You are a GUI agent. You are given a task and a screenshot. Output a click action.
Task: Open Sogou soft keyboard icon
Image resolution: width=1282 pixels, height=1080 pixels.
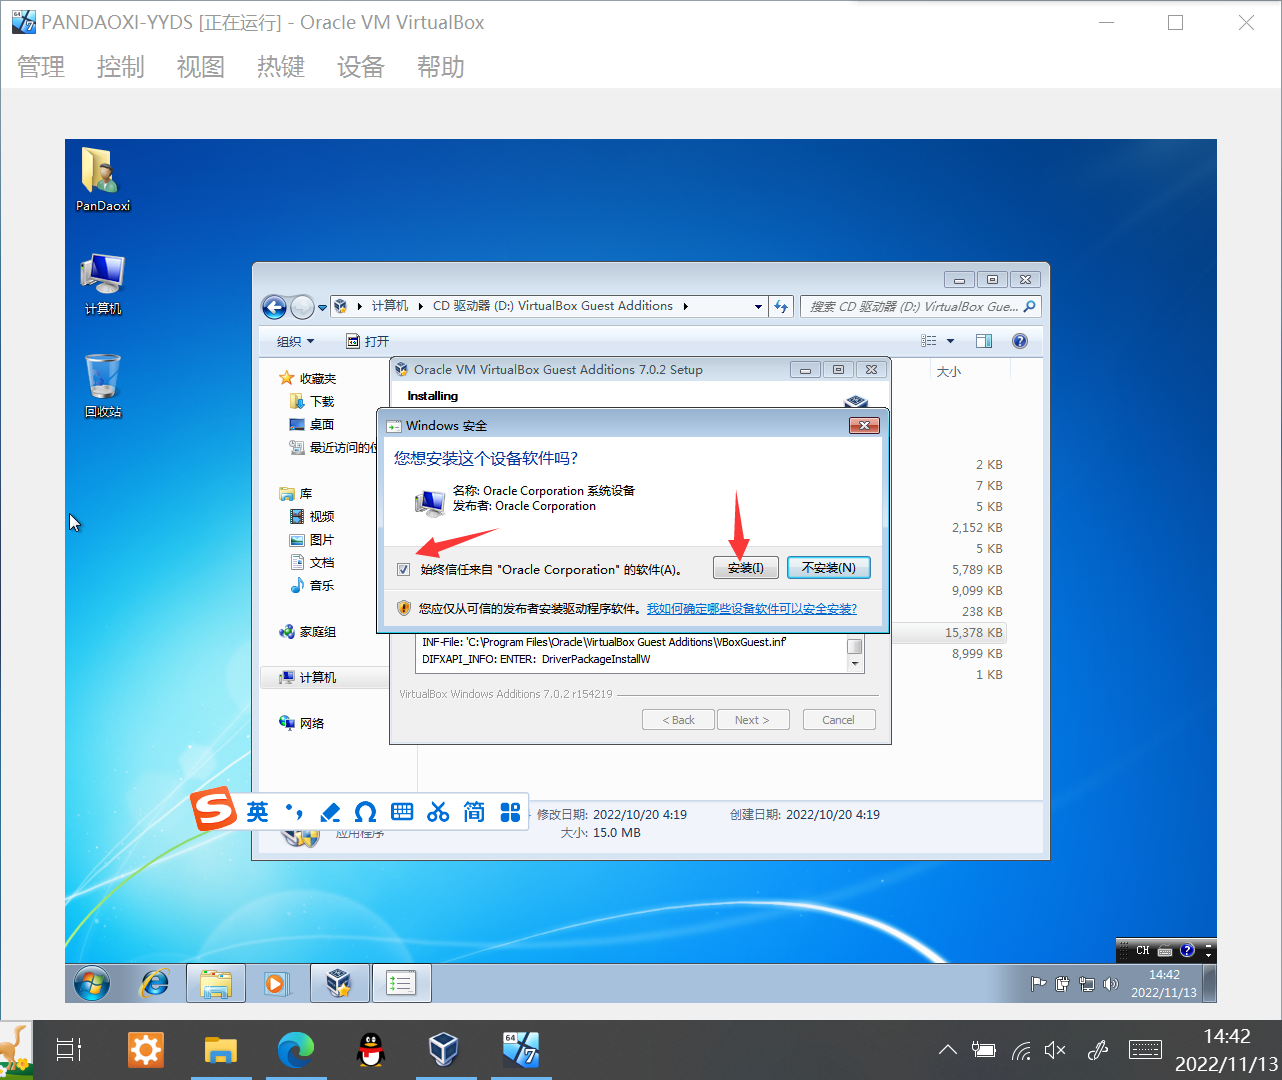click(402, 812)
